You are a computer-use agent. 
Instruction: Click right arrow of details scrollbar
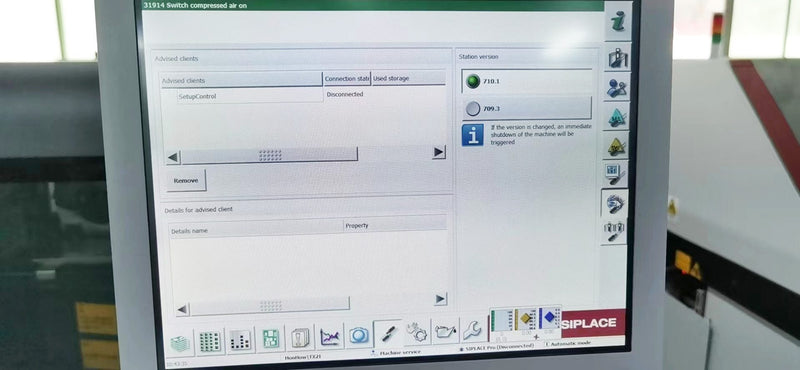441,300
